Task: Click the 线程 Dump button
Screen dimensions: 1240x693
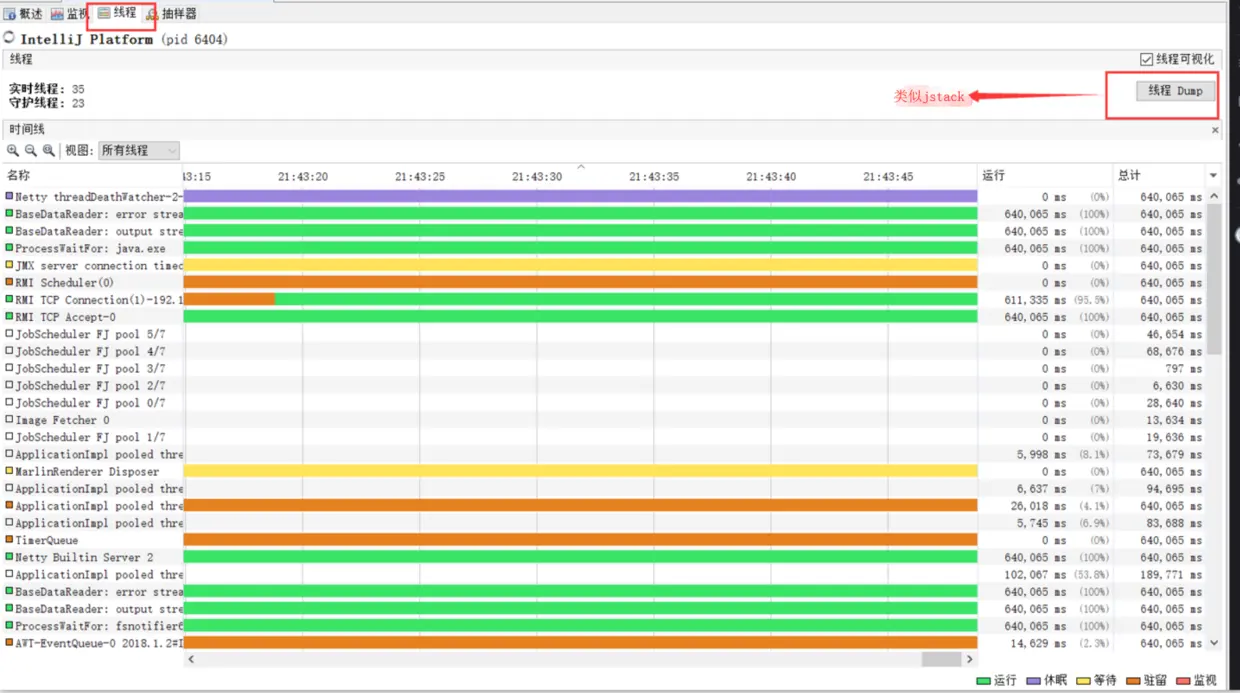Action: pyautogui.click(x=1176, y=91)
